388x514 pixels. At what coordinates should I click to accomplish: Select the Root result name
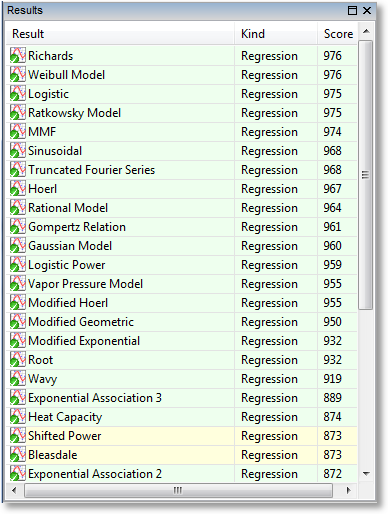tap(41, 360)
